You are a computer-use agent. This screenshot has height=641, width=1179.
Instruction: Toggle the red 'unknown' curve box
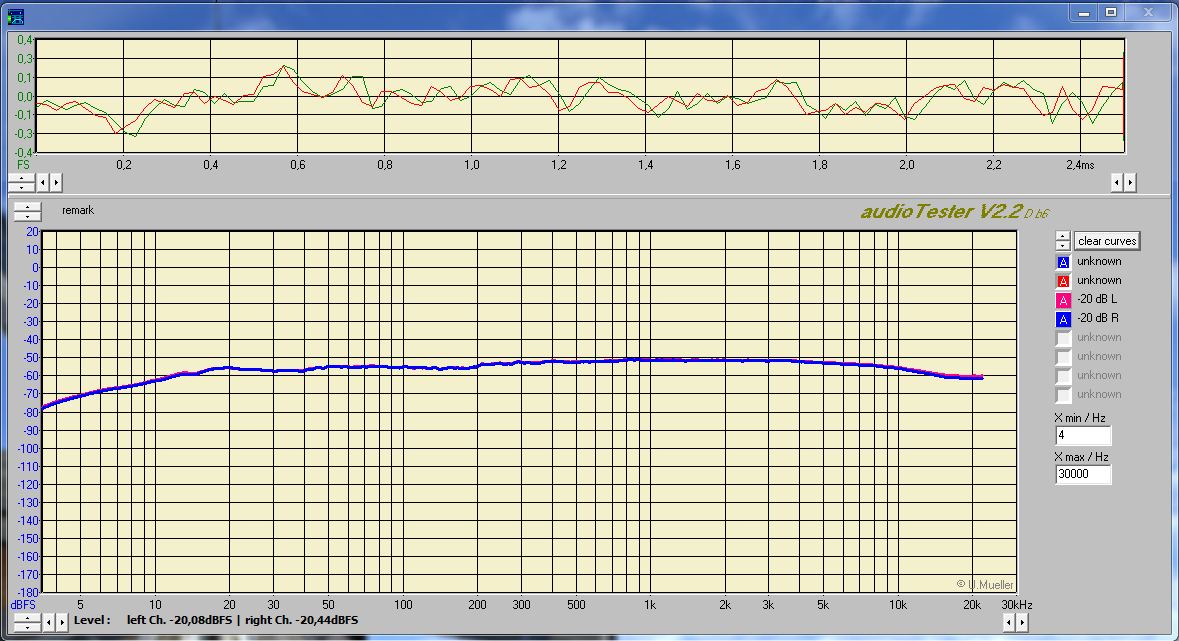point(1063,281)
